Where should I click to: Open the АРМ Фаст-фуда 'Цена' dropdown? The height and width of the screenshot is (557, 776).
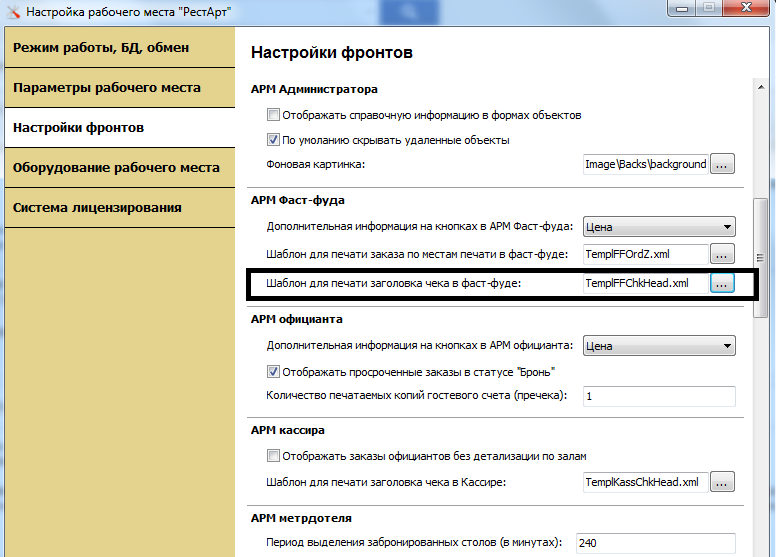[x=659, y=227]
